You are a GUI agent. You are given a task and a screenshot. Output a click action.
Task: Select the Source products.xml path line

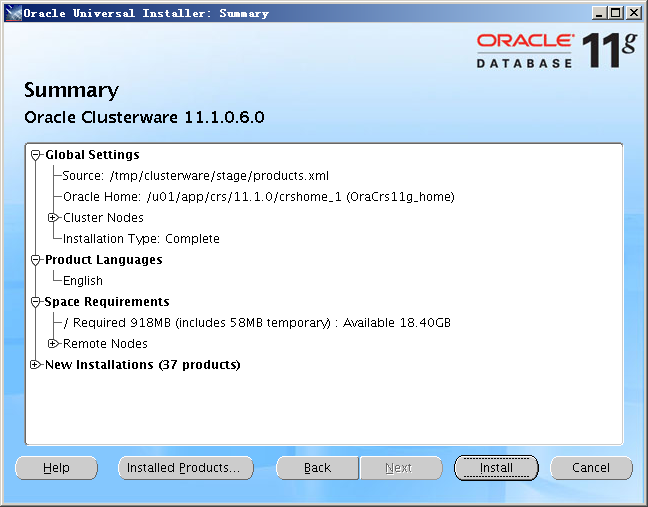(x=195, y=176)
